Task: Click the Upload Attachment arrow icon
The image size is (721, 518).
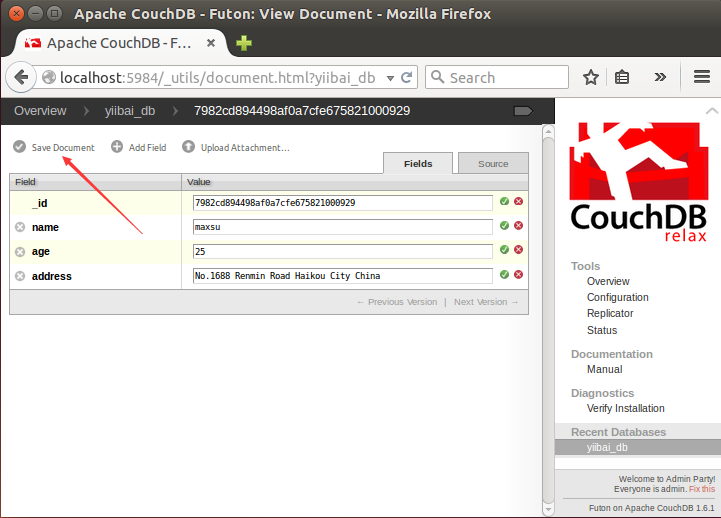Action: (x=189, y=147)
